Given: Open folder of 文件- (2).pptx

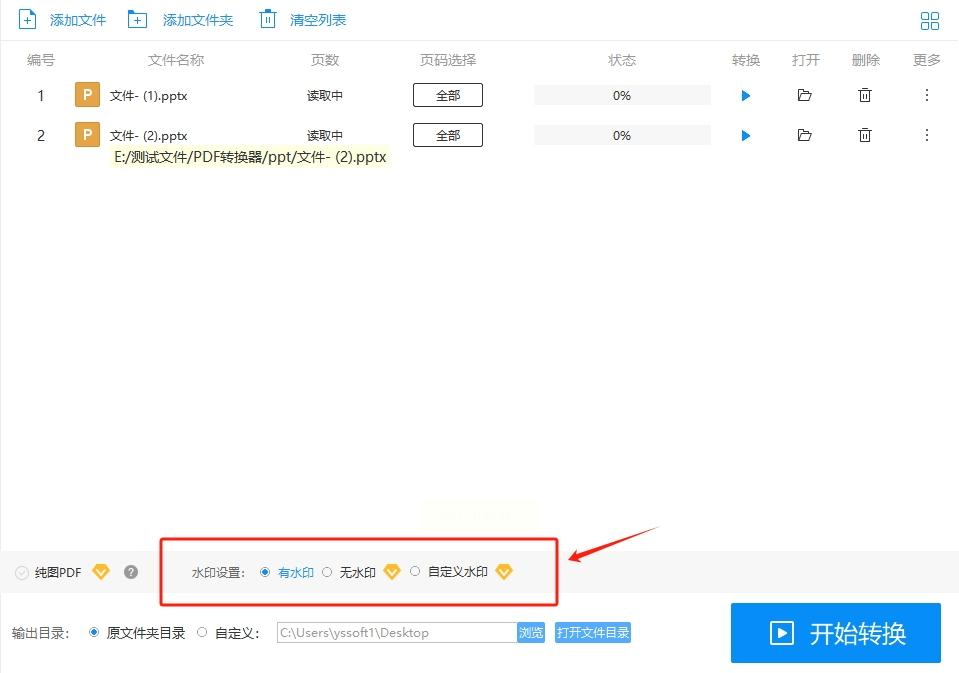Looking at the screenshot, I should pyautogui.click(x=804, y=135).
